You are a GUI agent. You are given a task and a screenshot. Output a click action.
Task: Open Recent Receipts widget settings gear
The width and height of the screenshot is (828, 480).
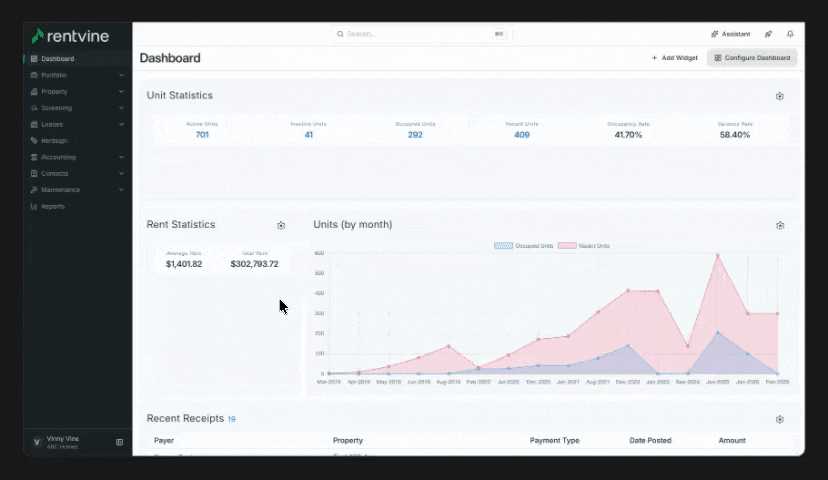coord(779,420)
